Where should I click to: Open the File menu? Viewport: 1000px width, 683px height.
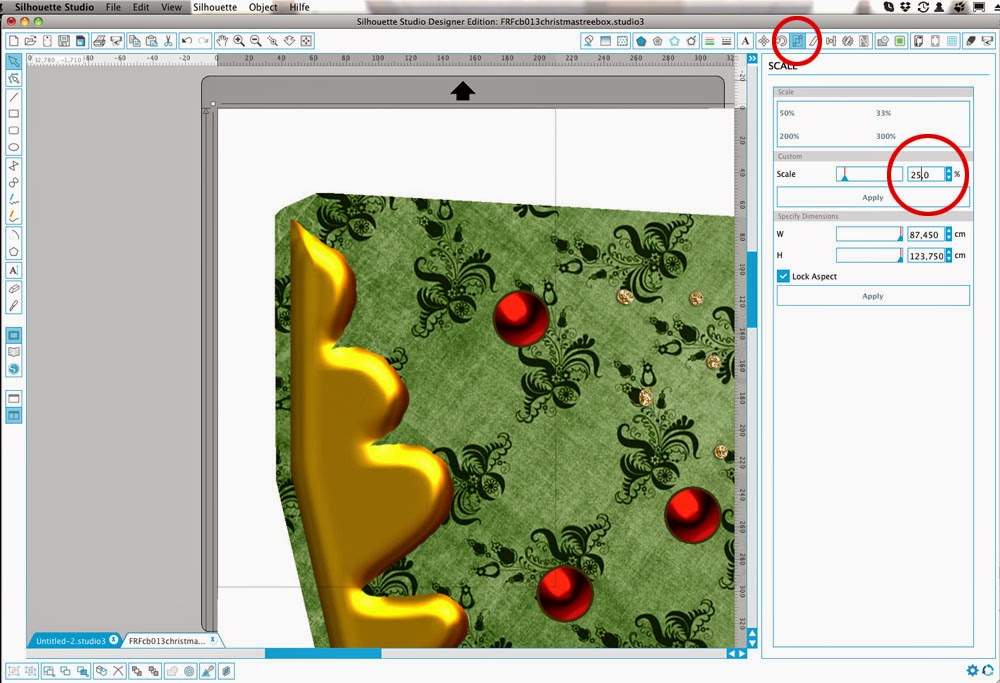113,7
